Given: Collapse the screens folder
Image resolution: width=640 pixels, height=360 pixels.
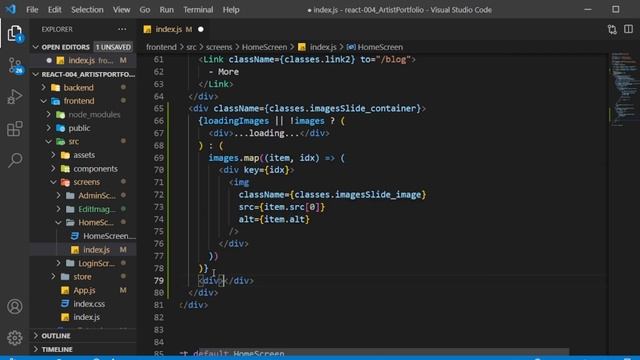Looking at the screenshot, I should (53, 182).
